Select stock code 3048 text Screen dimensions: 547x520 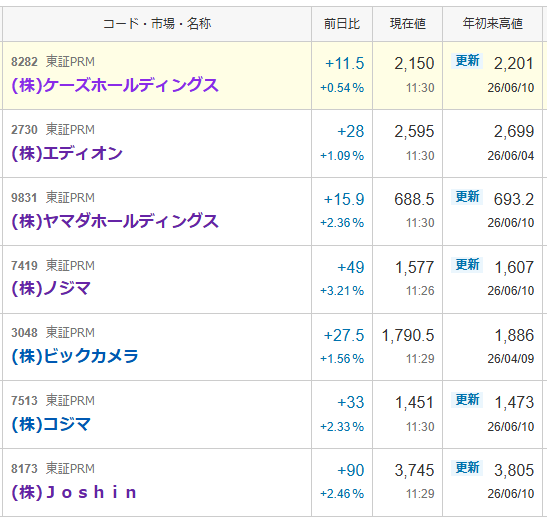tap(24, 333)
